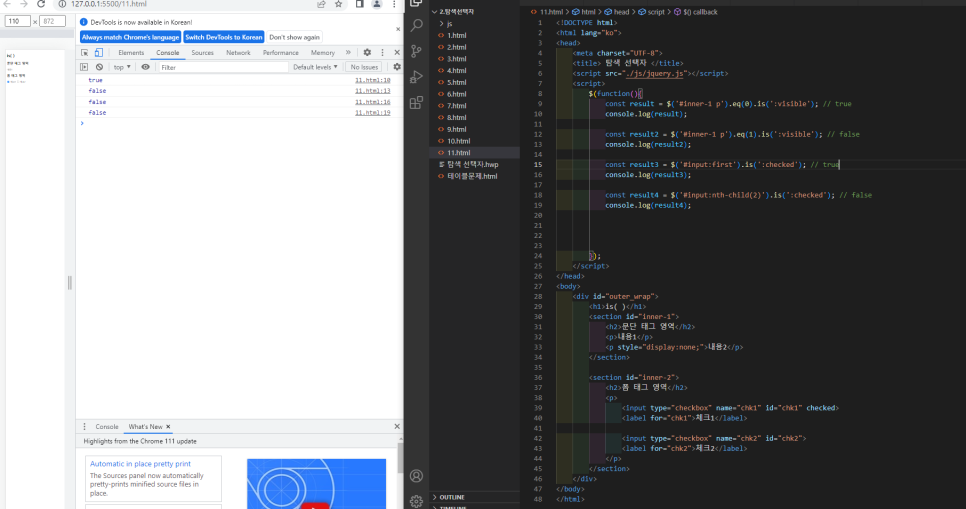Open source link 11.html:10 in console

[372, 80]
